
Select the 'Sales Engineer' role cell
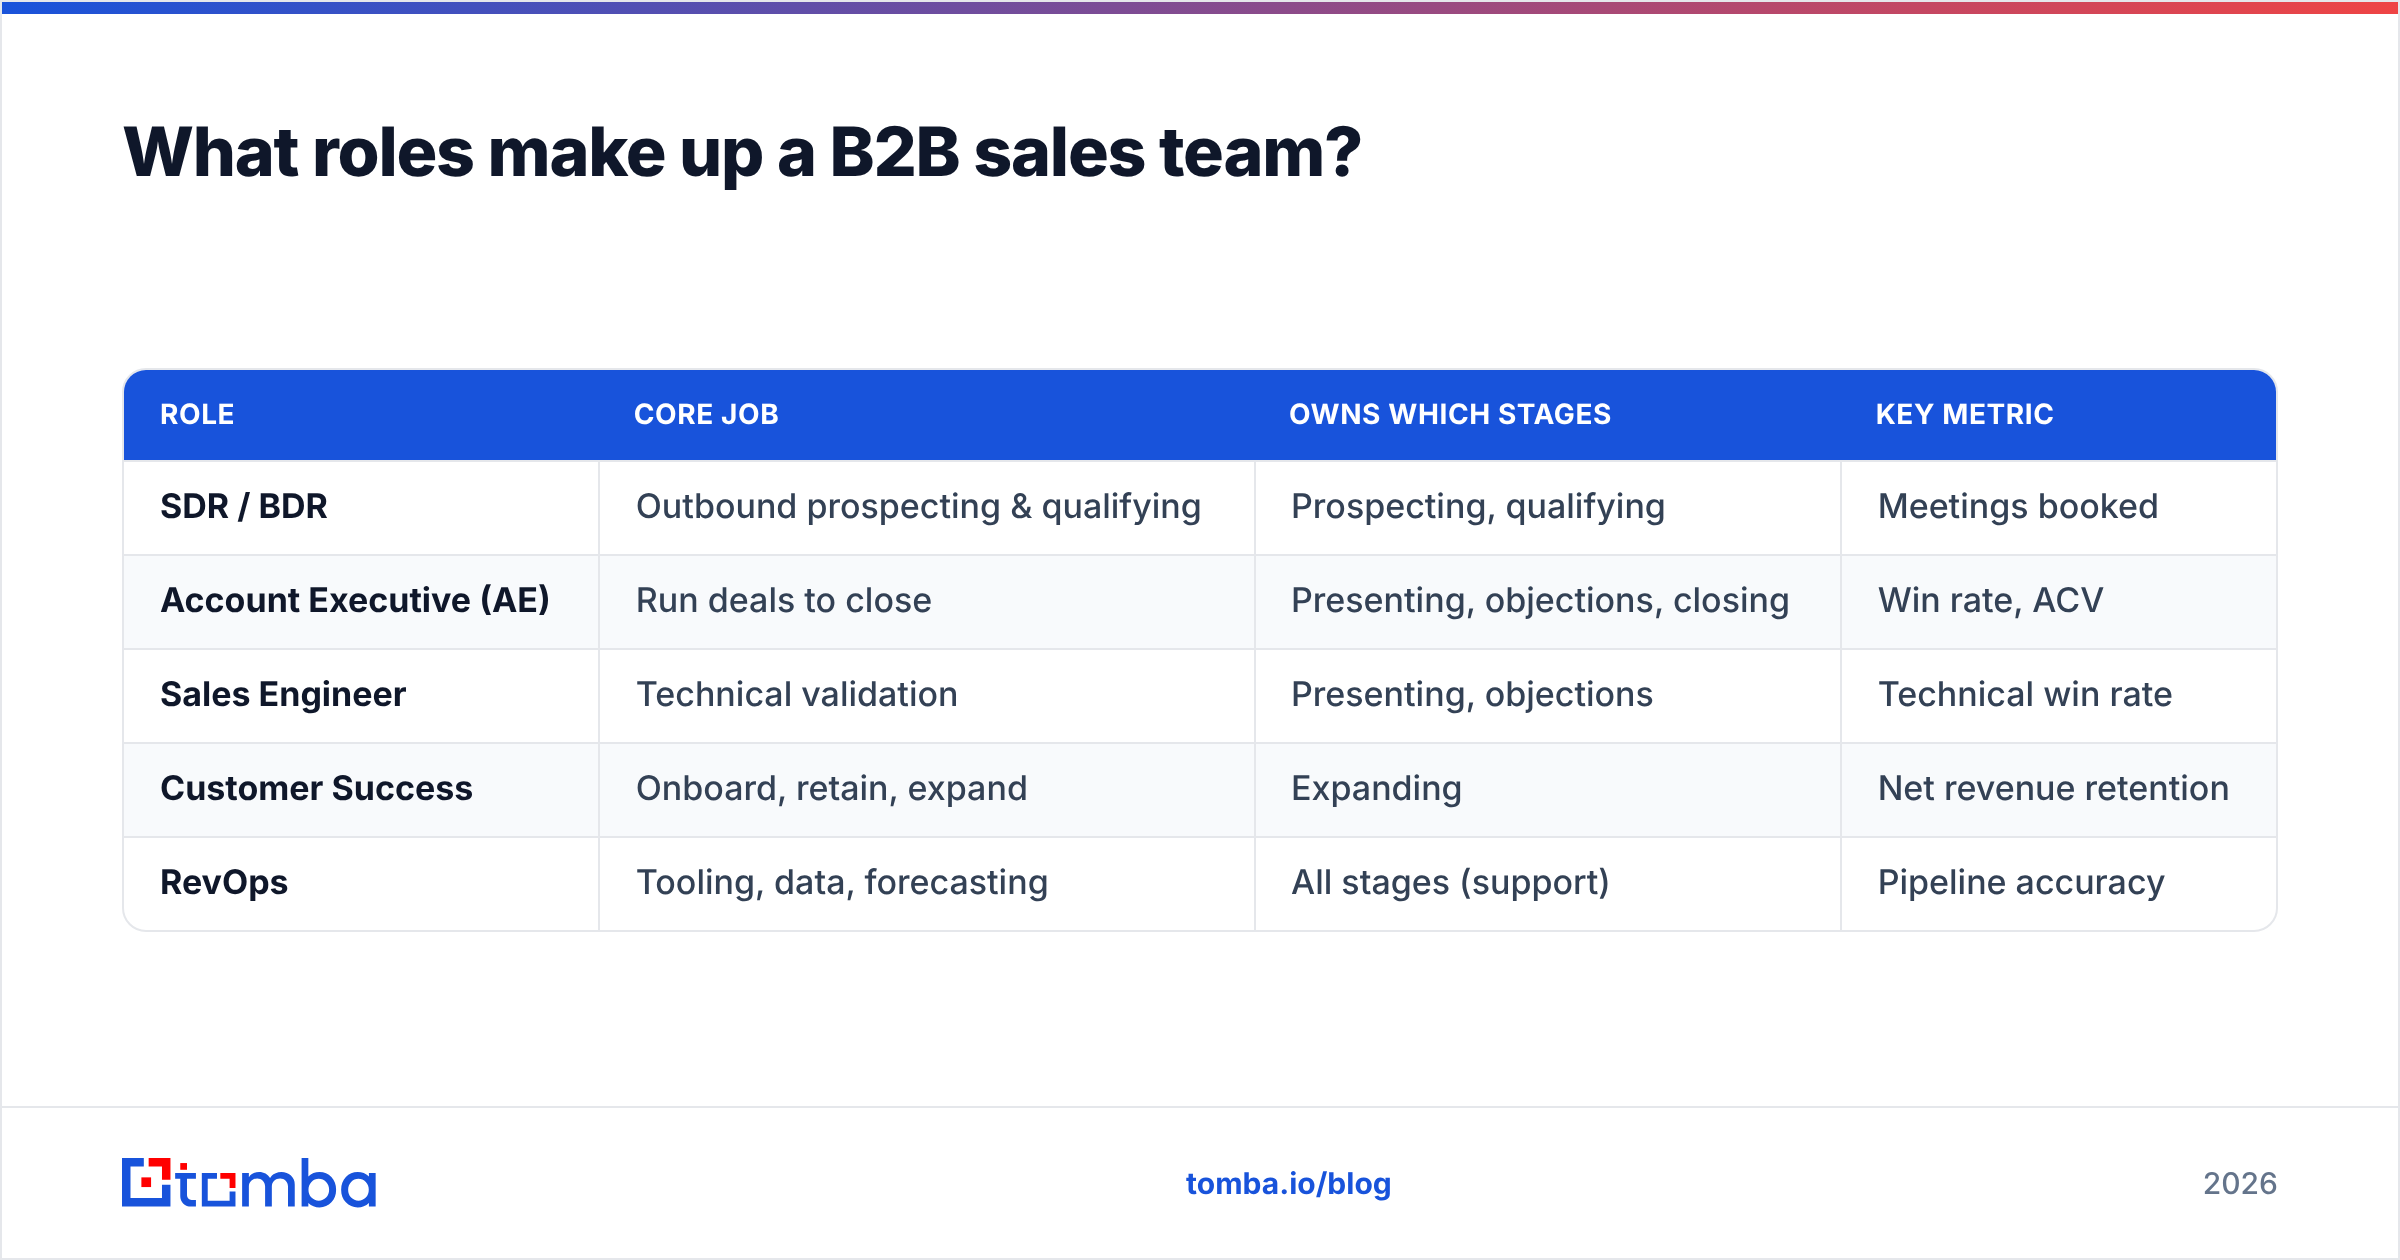click(x=361, y=695)
